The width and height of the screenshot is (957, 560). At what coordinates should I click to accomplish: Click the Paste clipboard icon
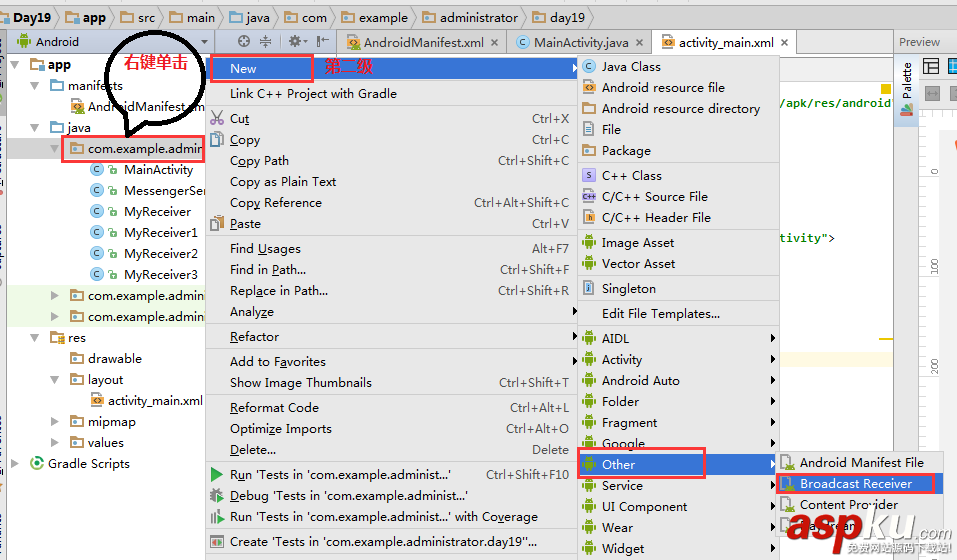tap(217, 223)
